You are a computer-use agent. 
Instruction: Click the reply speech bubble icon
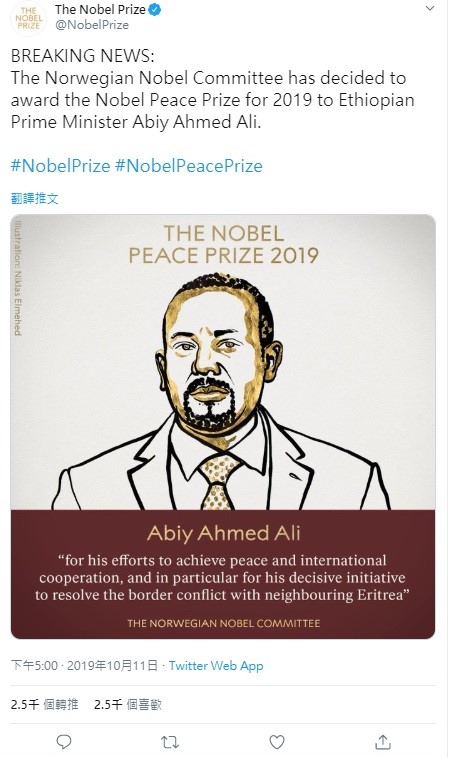pyautogui.click(x=64, y=742)
